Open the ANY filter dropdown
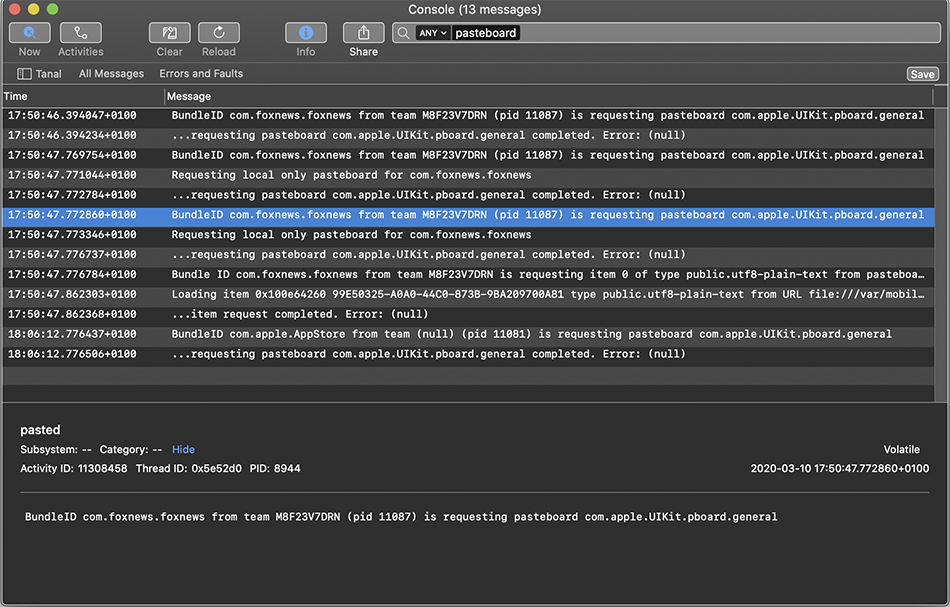Viewport: 950px width, 607px height. (433, 33)
